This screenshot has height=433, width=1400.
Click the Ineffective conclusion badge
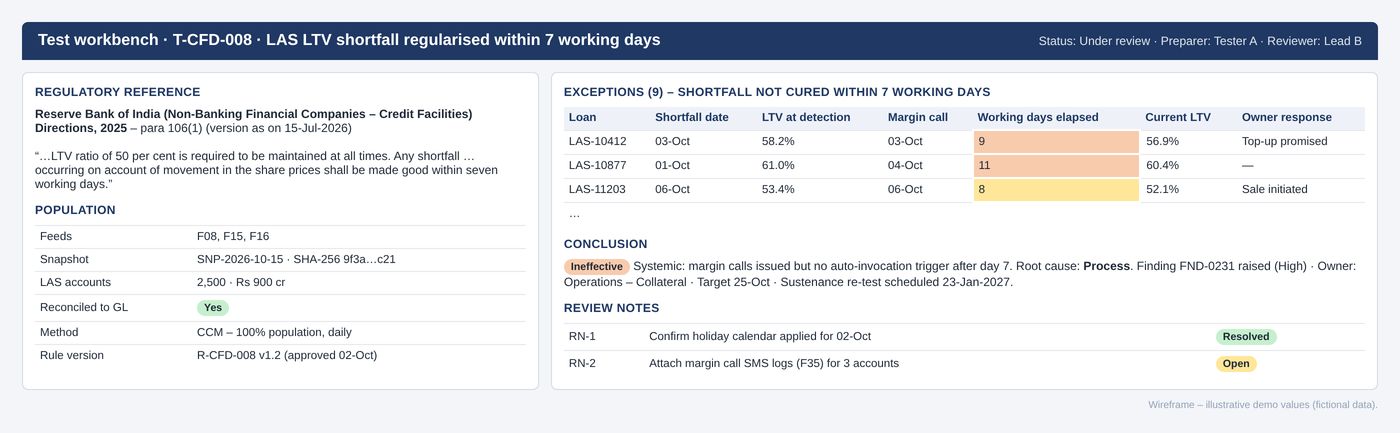coord(597,267)
